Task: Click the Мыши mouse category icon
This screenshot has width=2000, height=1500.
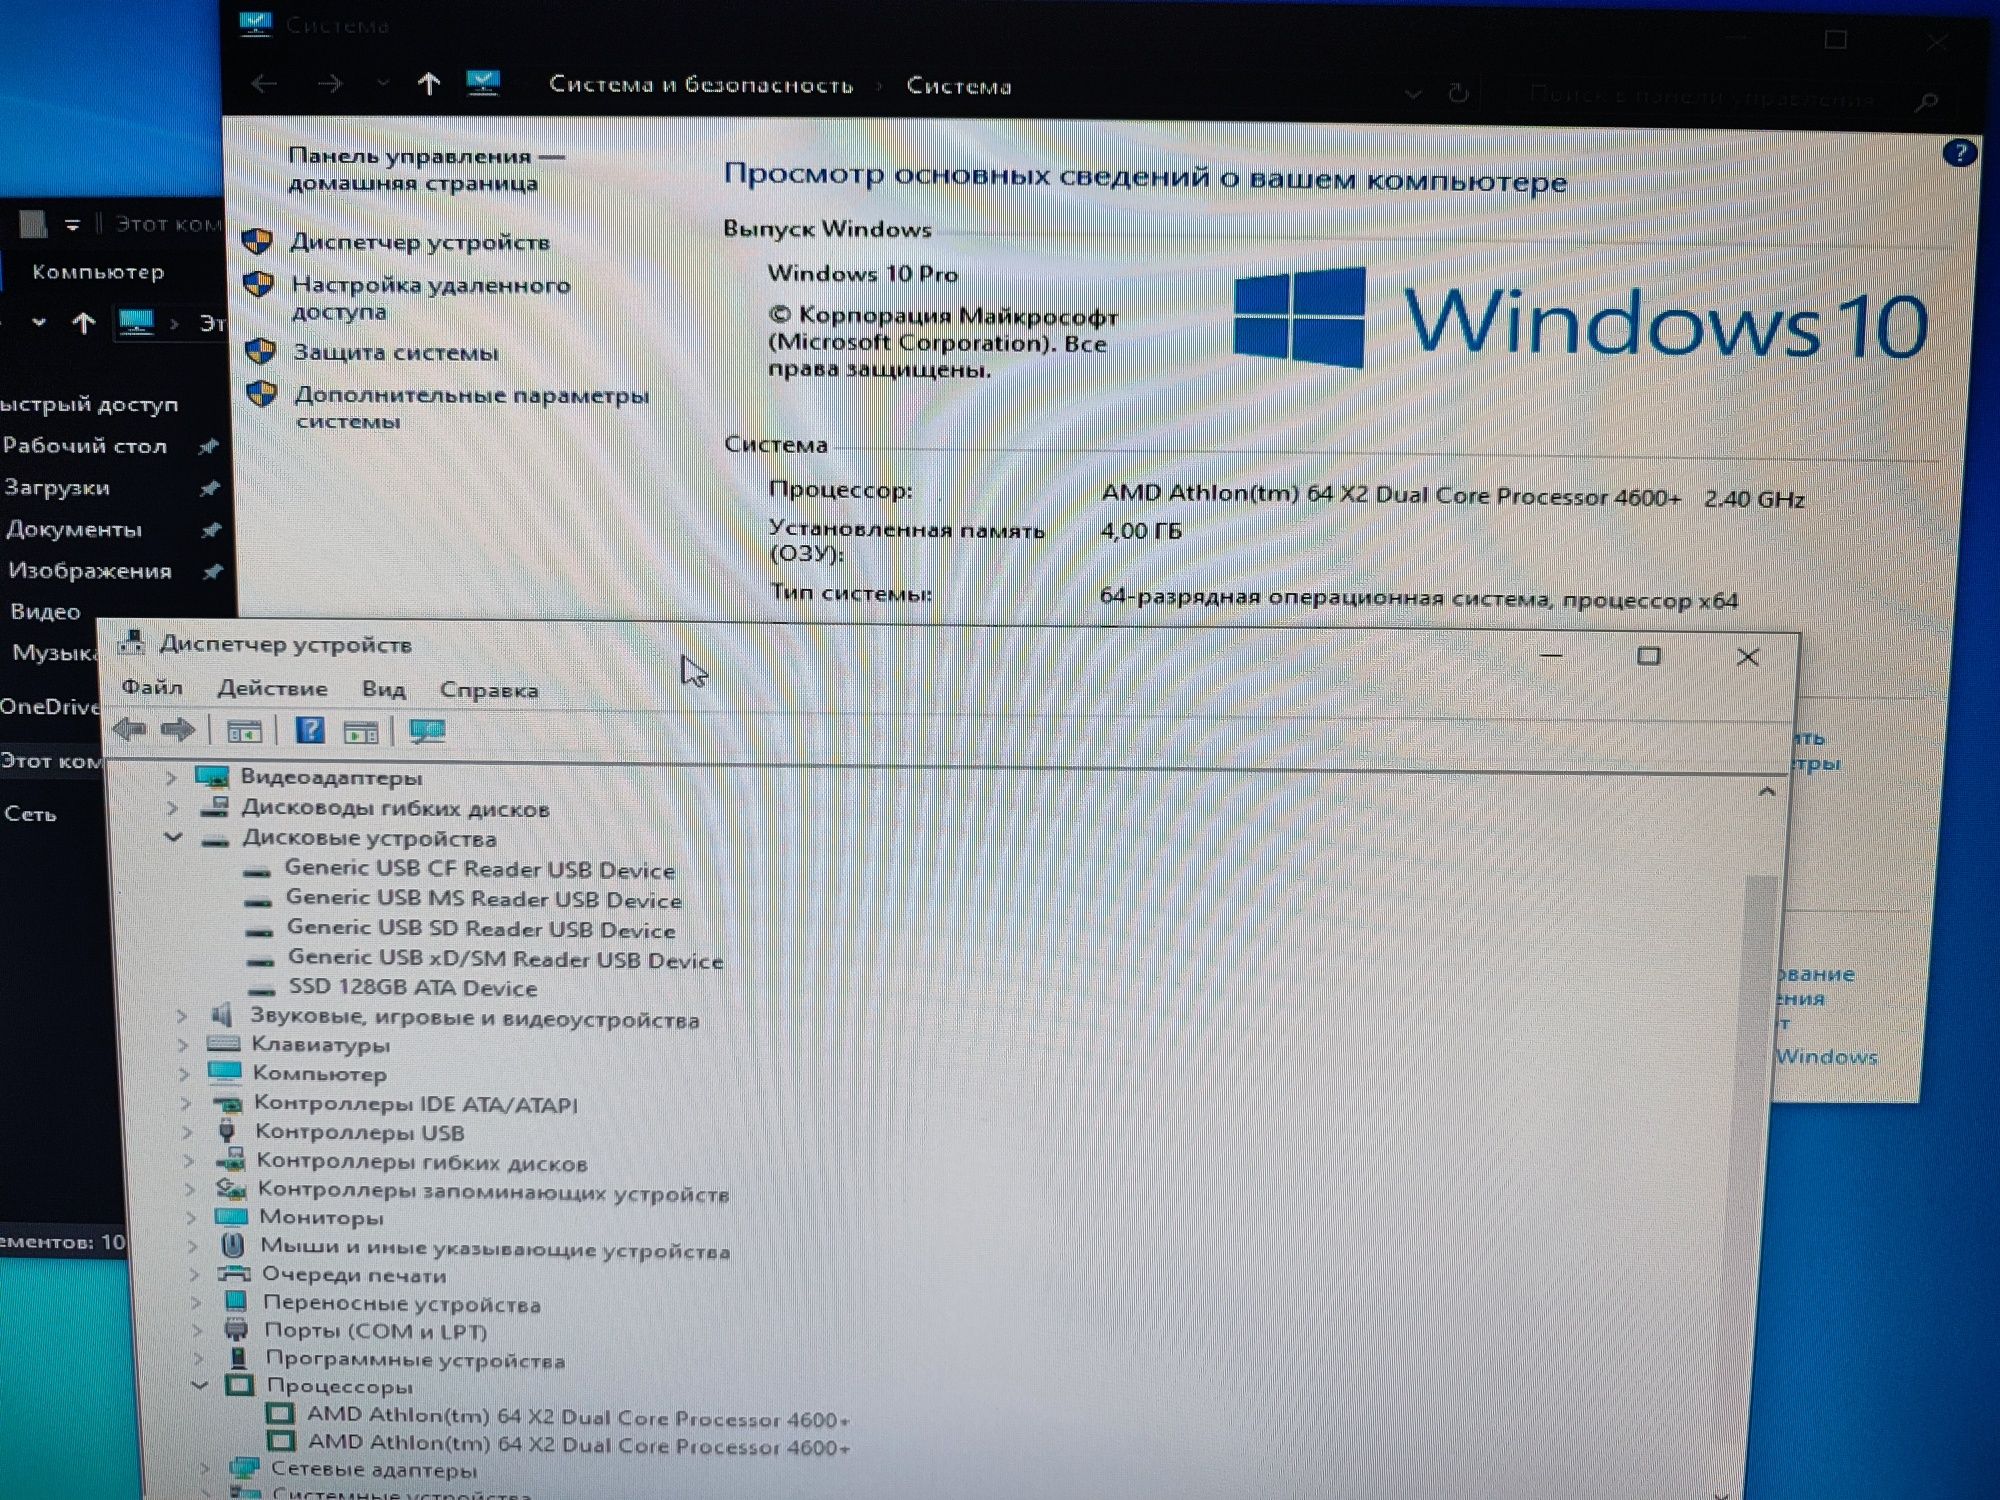Action: coord(233,1245)
